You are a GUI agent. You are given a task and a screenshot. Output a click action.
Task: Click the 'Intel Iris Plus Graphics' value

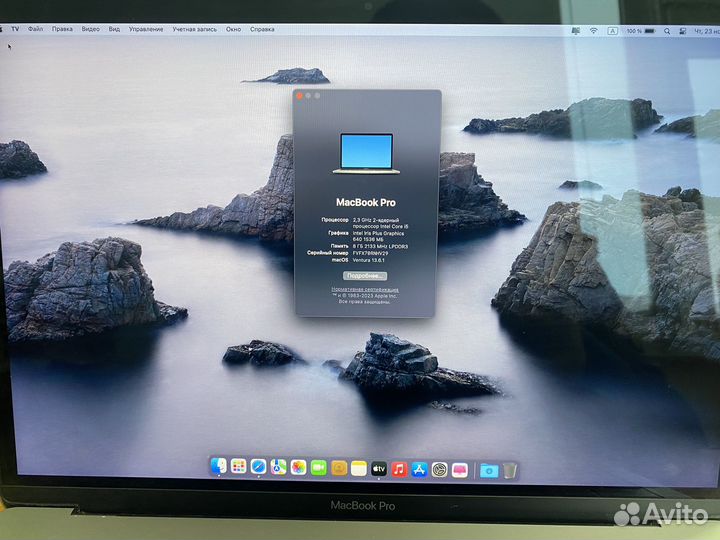click(378, 234)
